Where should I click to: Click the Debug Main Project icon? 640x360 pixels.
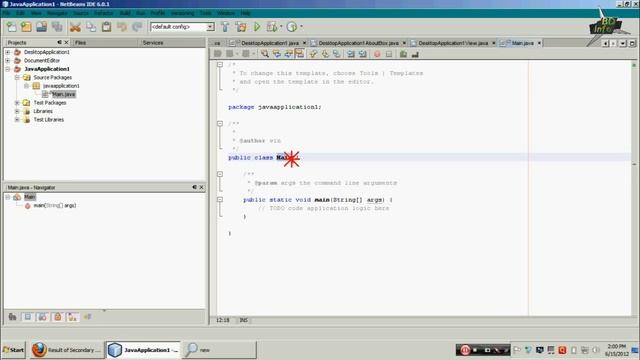tap(272, 27)
